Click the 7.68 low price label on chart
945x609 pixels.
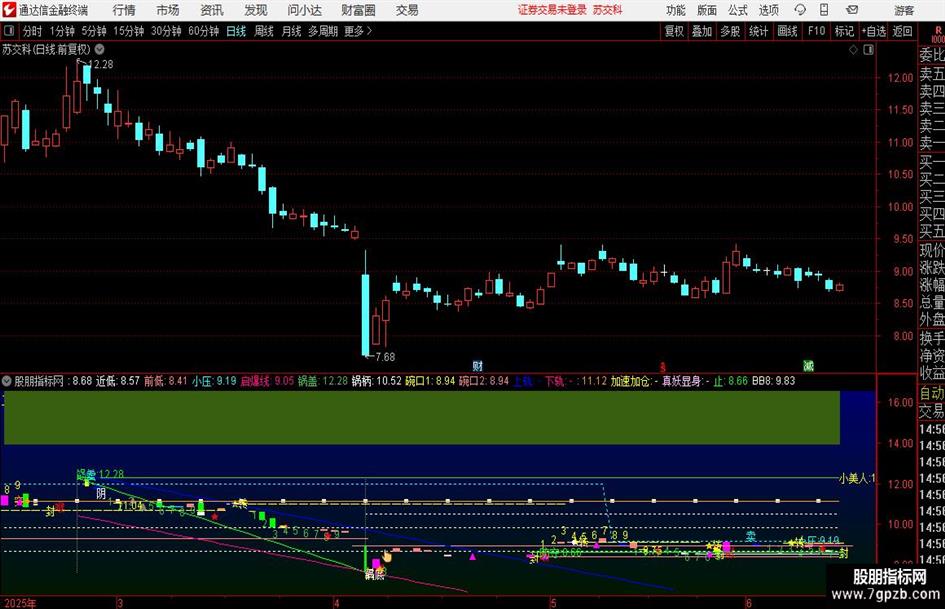pos(385,357)
